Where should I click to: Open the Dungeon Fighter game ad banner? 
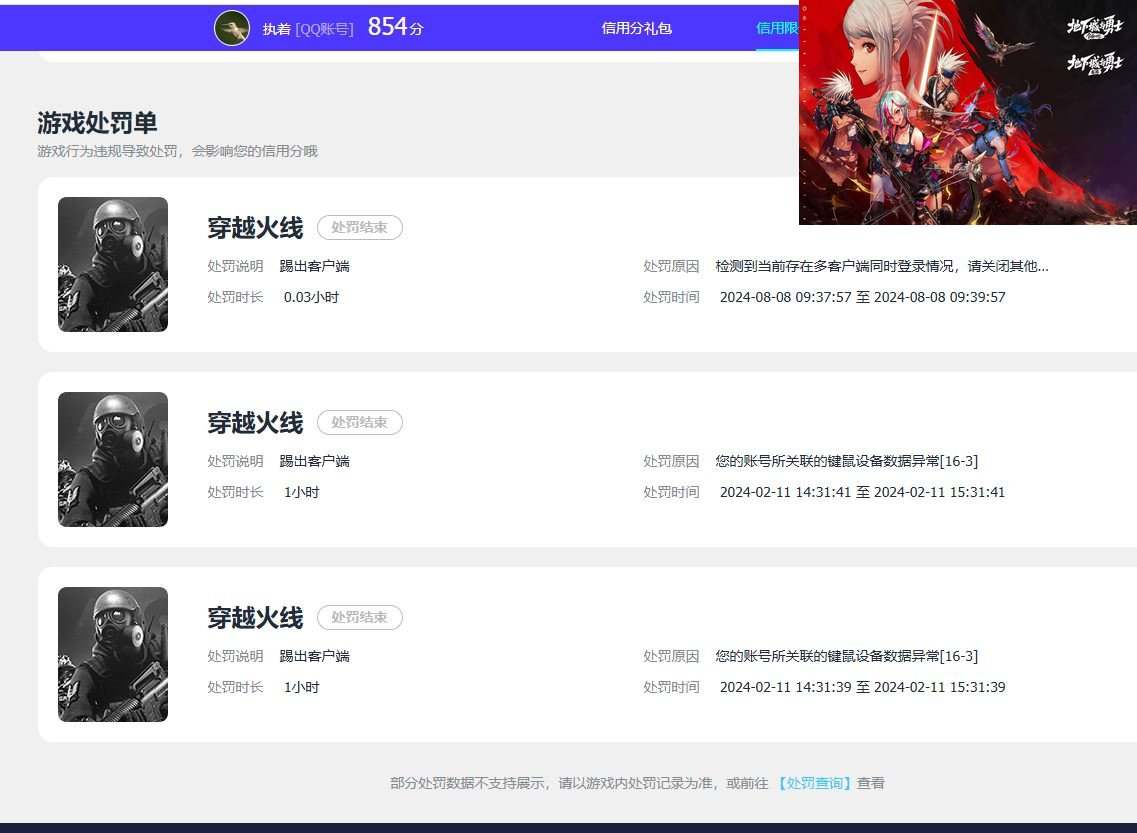[x=967, y=112]
